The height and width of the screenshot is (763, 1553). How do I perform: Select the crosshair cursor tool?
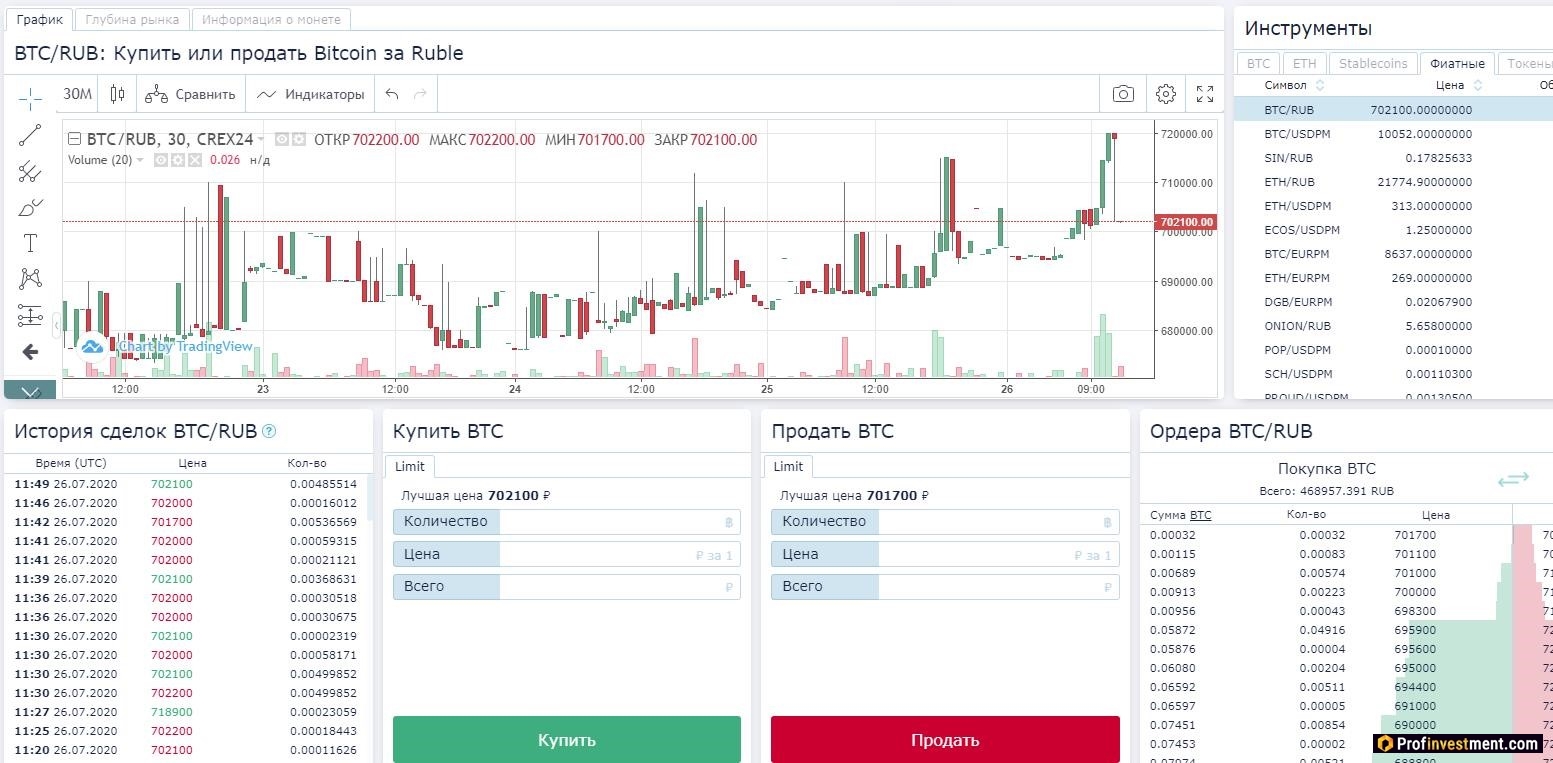pos(30,97)
